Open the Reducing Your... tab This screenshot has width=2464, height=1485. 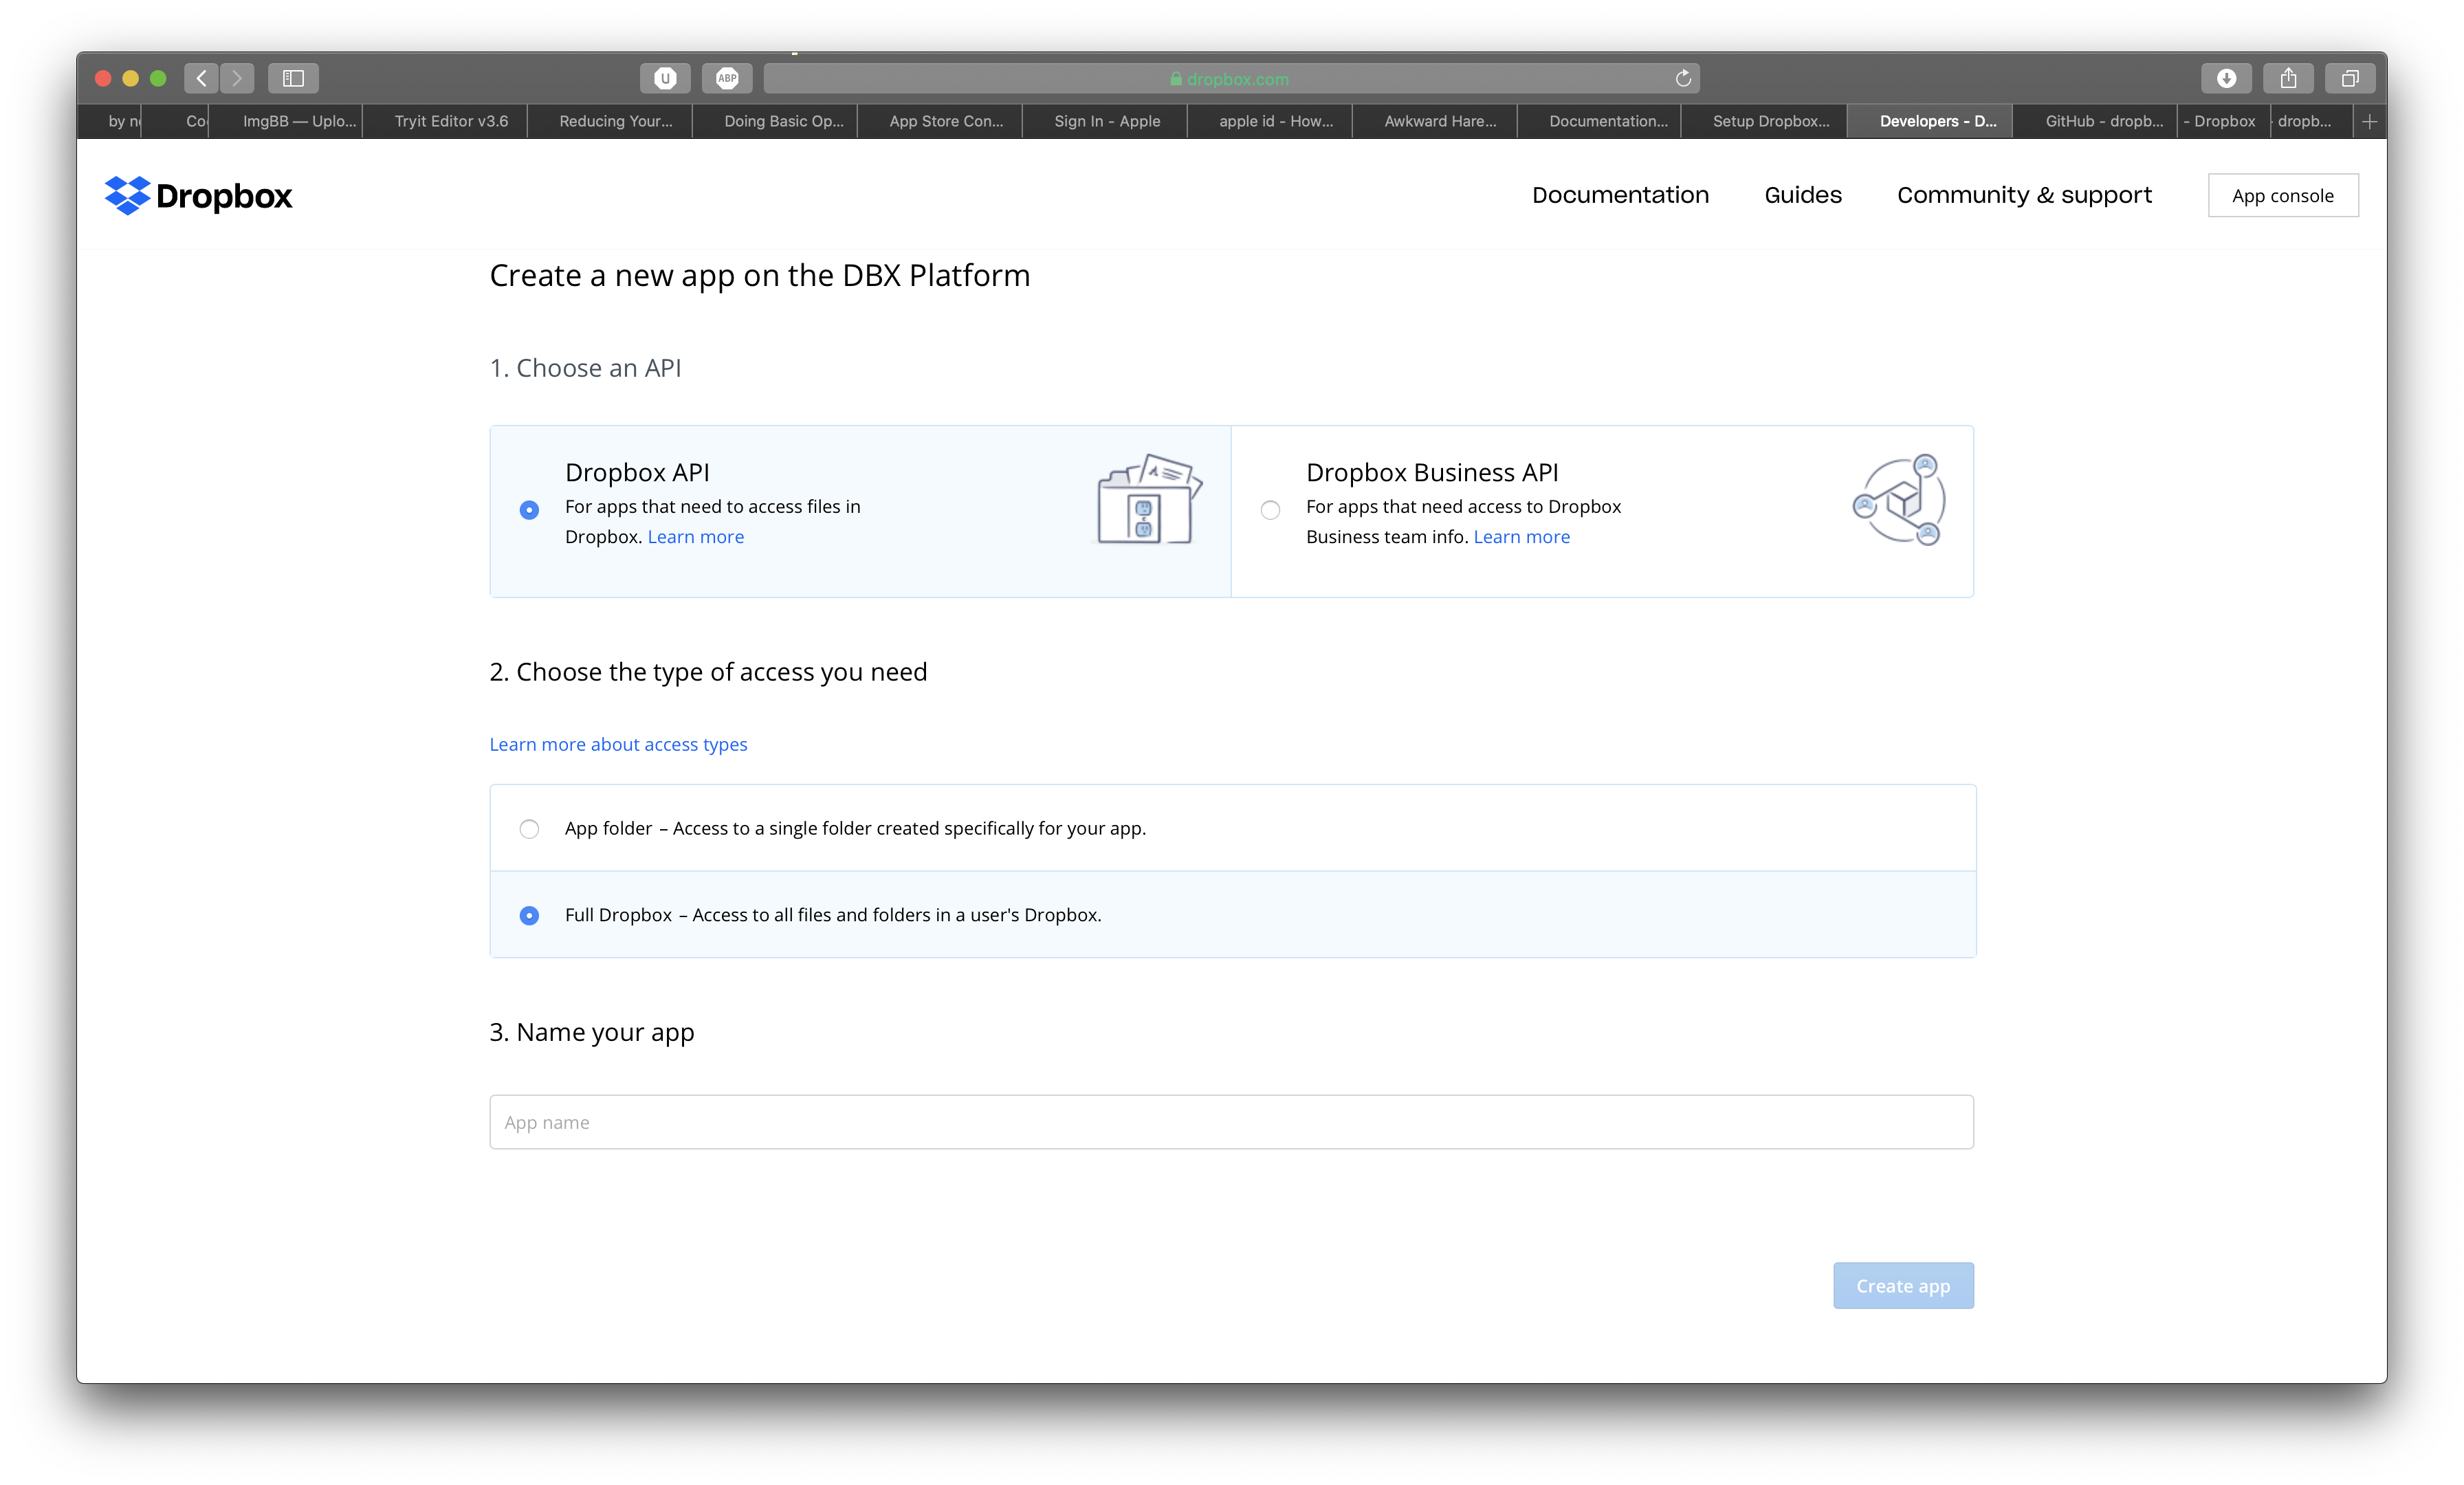611,121
